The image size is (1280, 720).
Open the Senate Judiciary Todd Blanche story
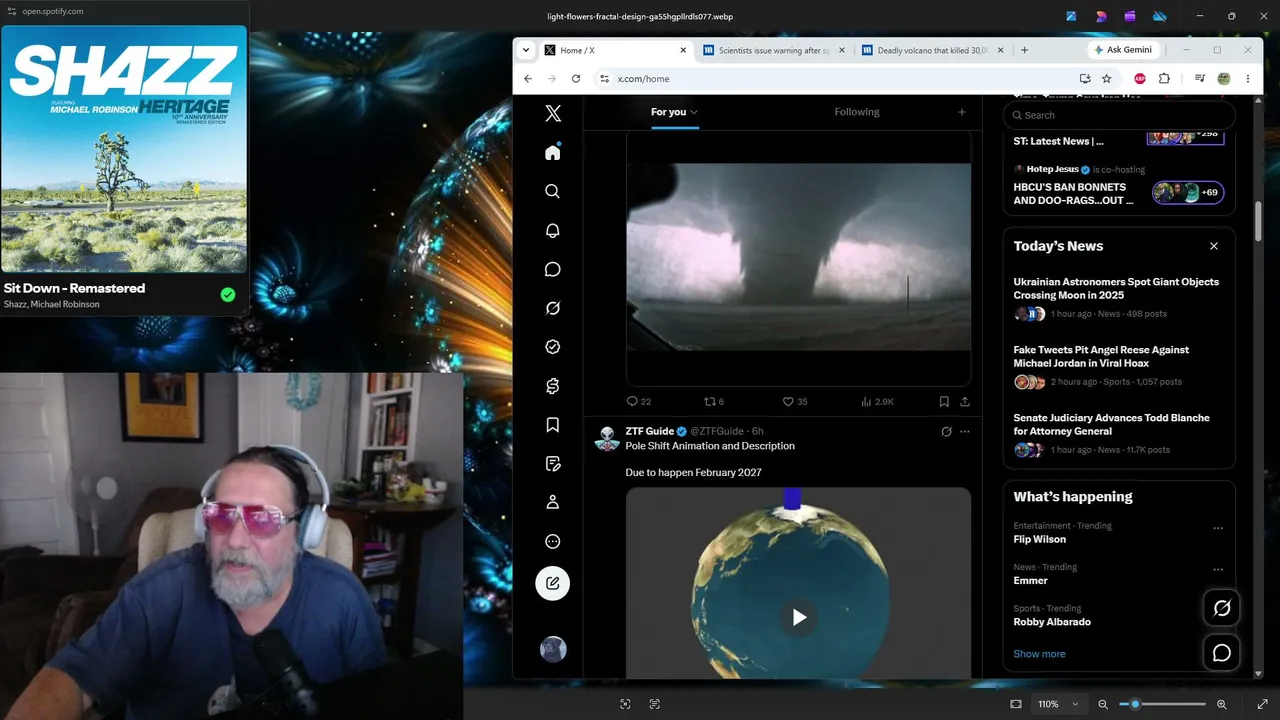(x=1119, y=434)
